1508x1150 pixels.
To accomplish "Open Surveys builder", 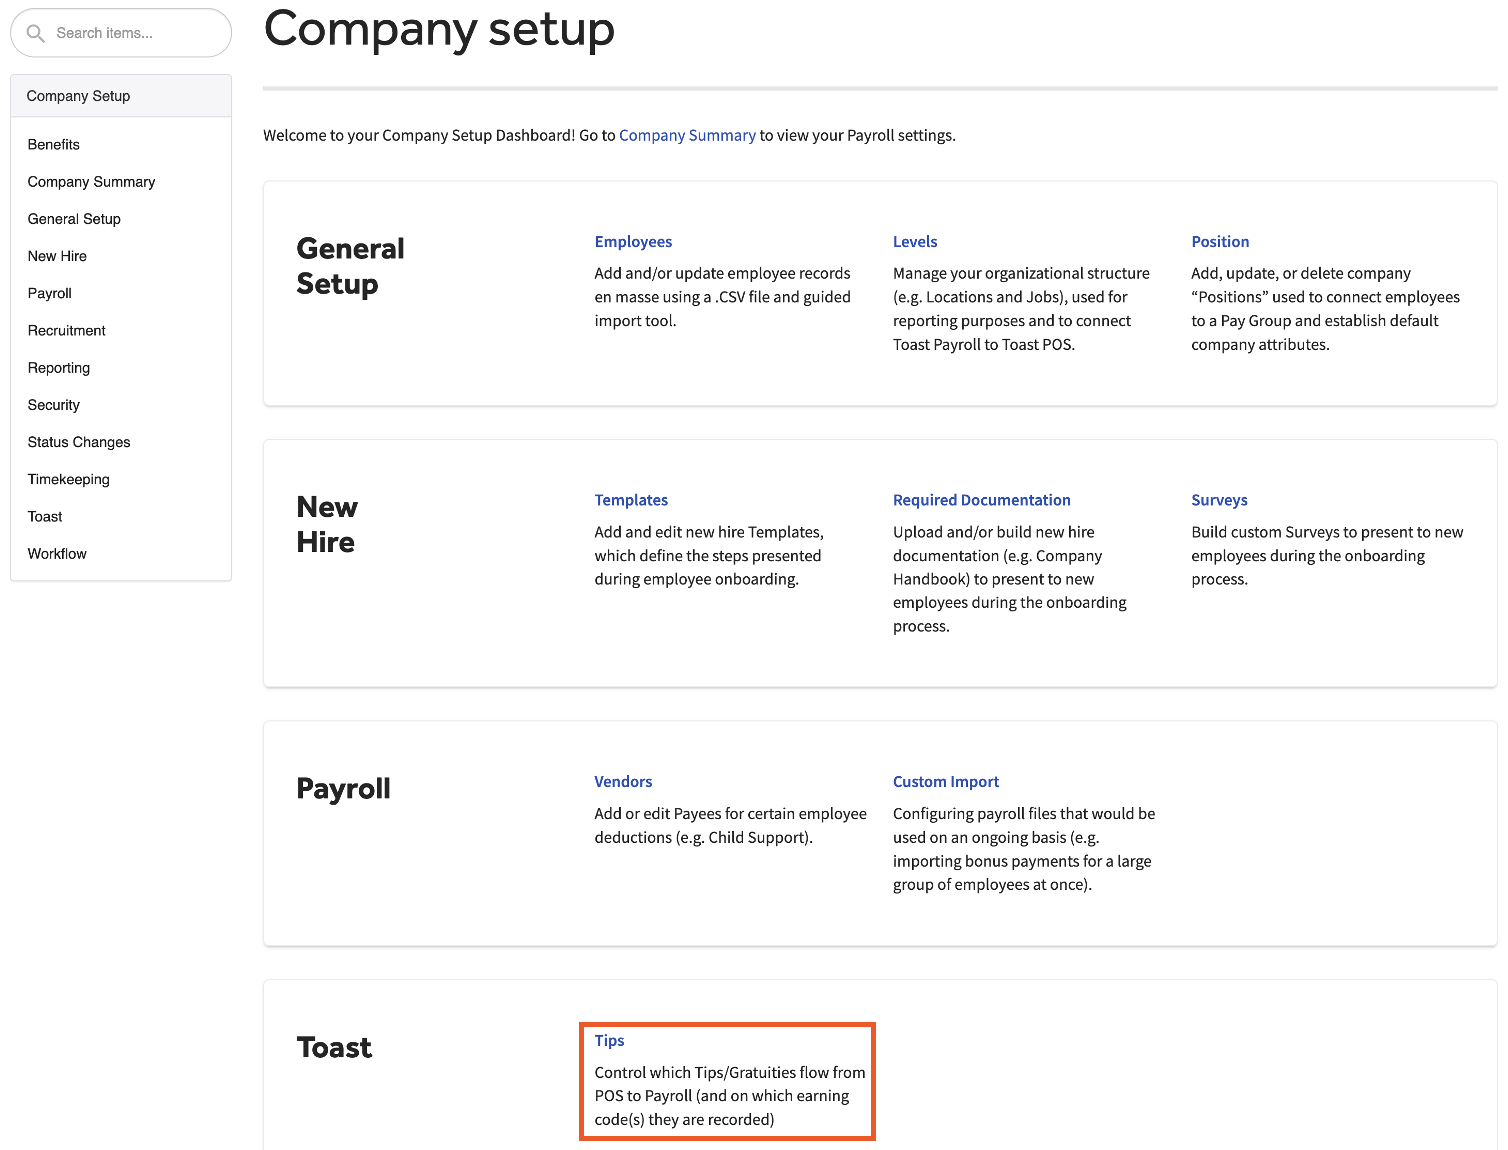I will point(1219,500).
